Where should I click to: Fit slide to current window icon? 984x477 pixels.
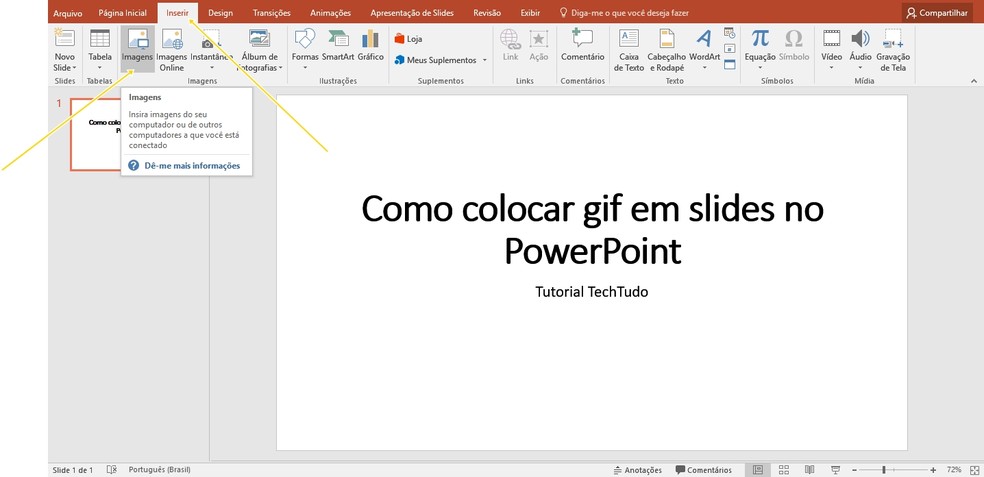pos(975,470)
